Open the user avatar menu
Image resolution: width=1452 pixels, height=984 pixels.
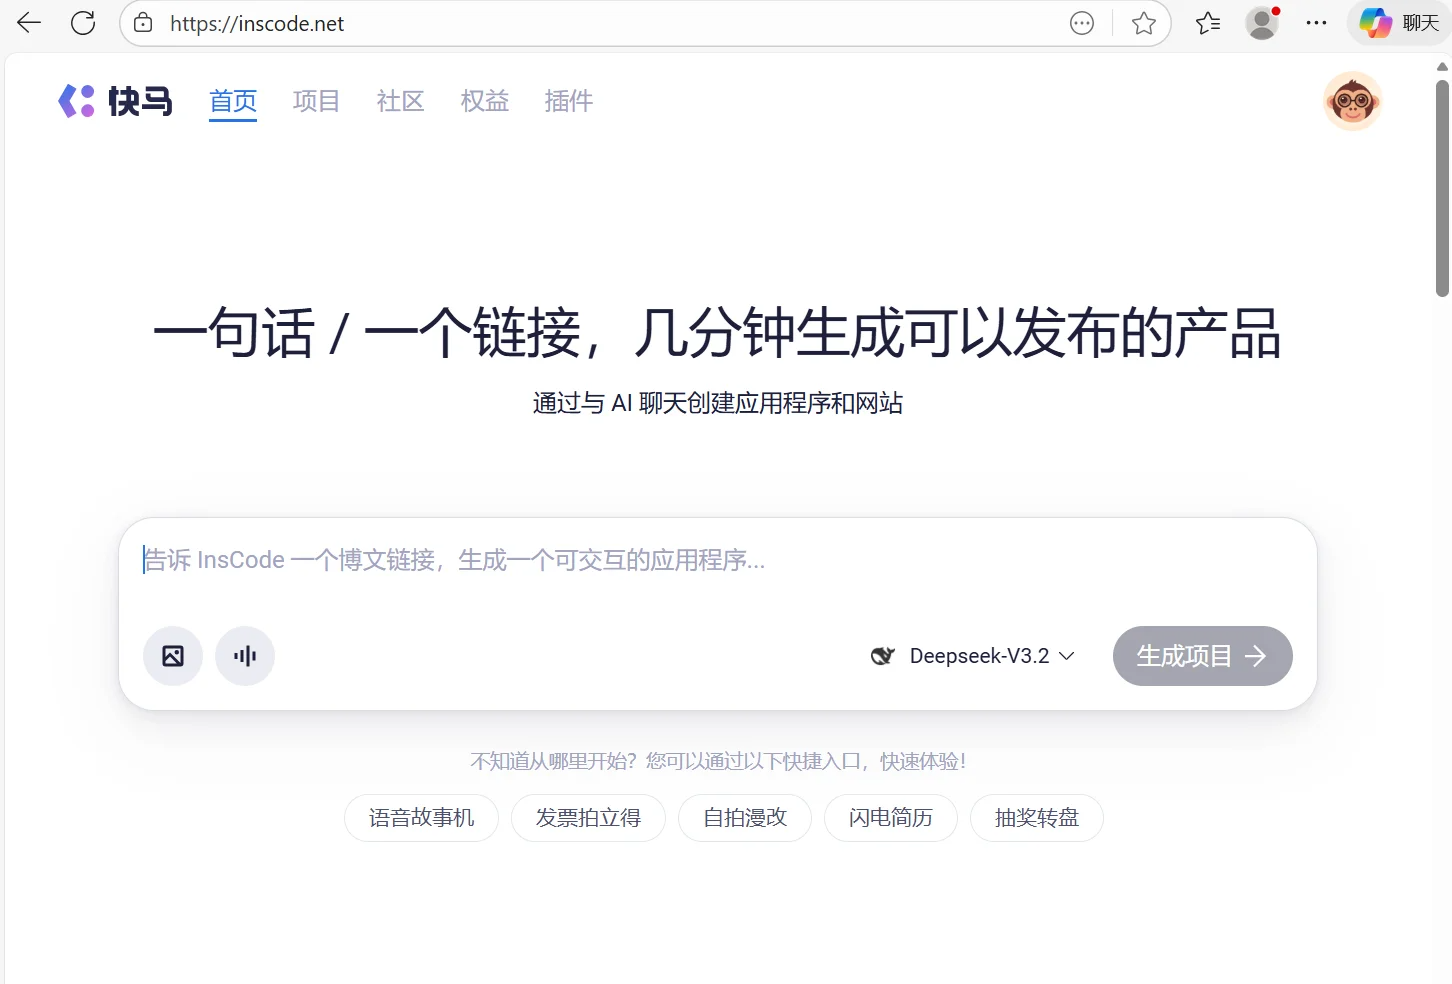[1352, 101]
